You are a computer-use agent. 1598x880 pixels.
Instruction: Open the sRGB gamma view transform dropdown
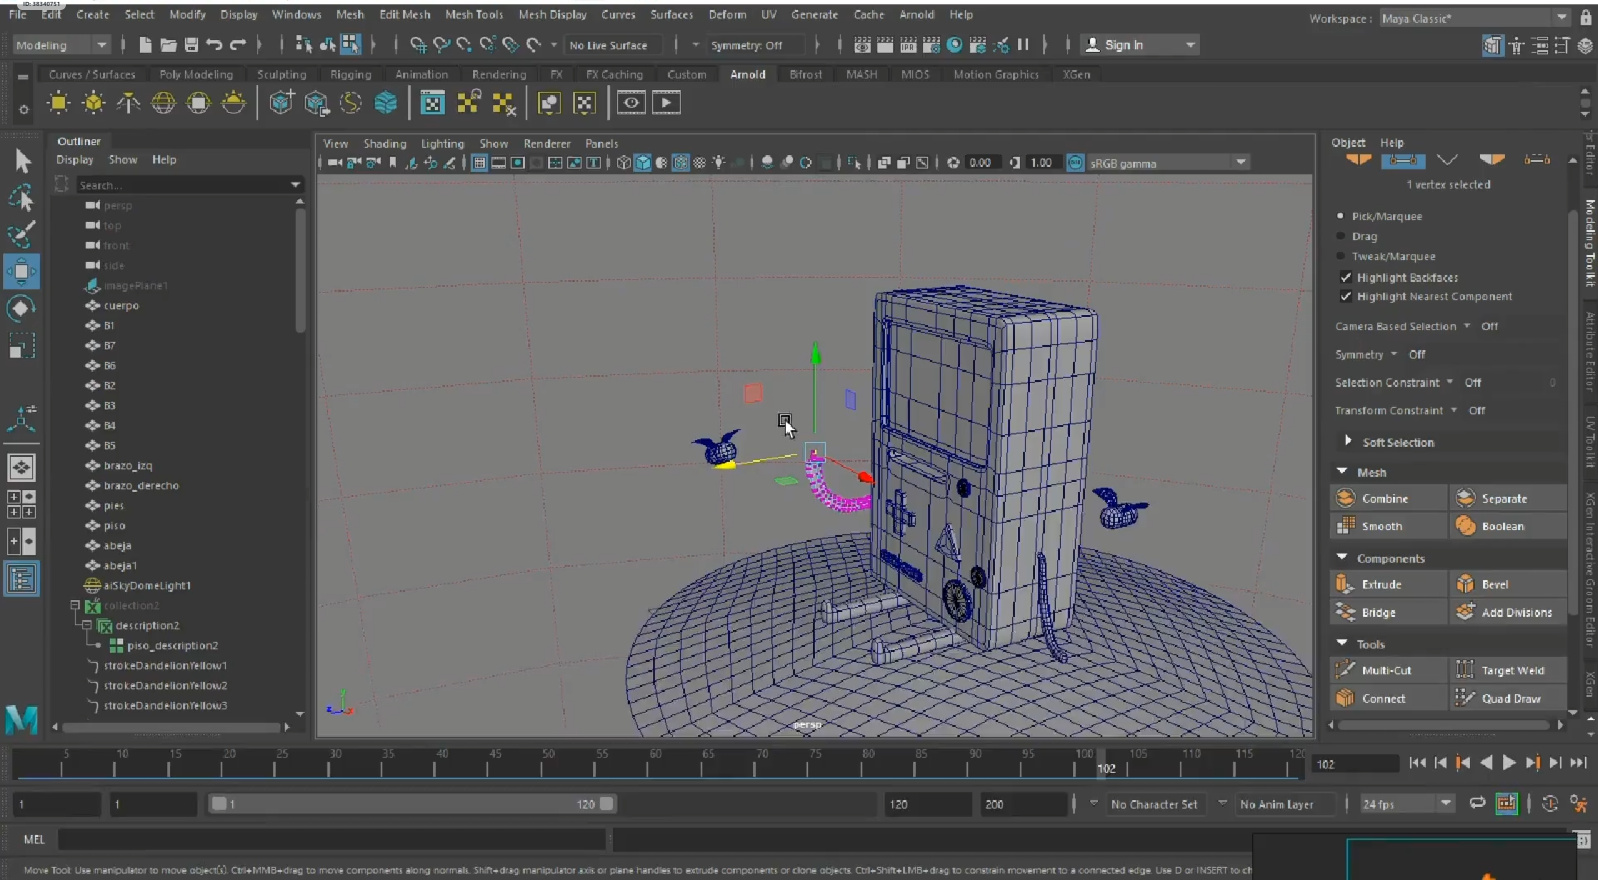coord(1168,163)
